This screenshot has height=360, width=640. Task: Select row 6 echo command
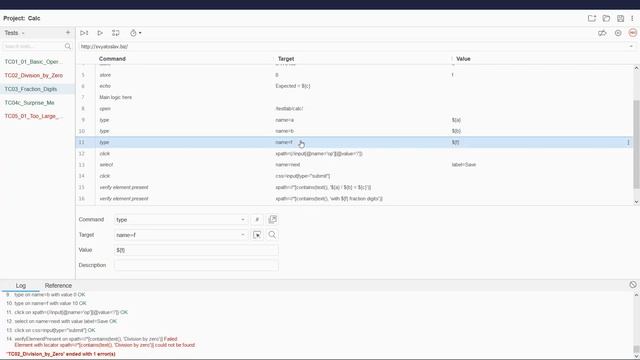[354, 86]
